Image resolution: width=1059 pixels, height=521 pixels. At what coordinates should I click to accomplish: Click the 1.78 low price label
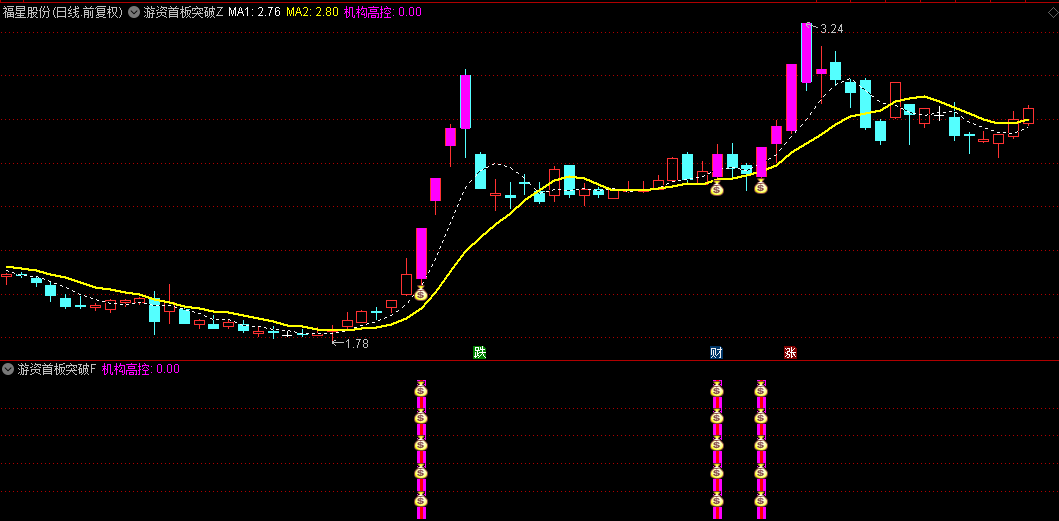click(357, 343)
